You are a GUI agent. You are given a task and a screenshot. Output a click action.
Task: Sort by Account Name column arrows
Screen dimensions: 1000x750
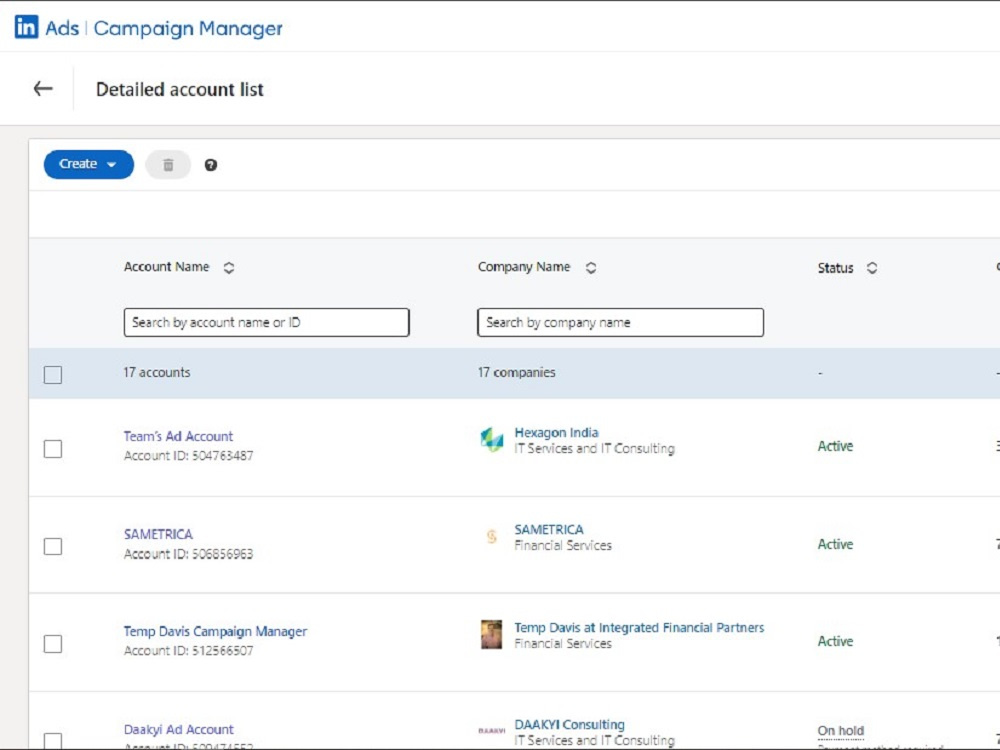click(x=229, y=268)
